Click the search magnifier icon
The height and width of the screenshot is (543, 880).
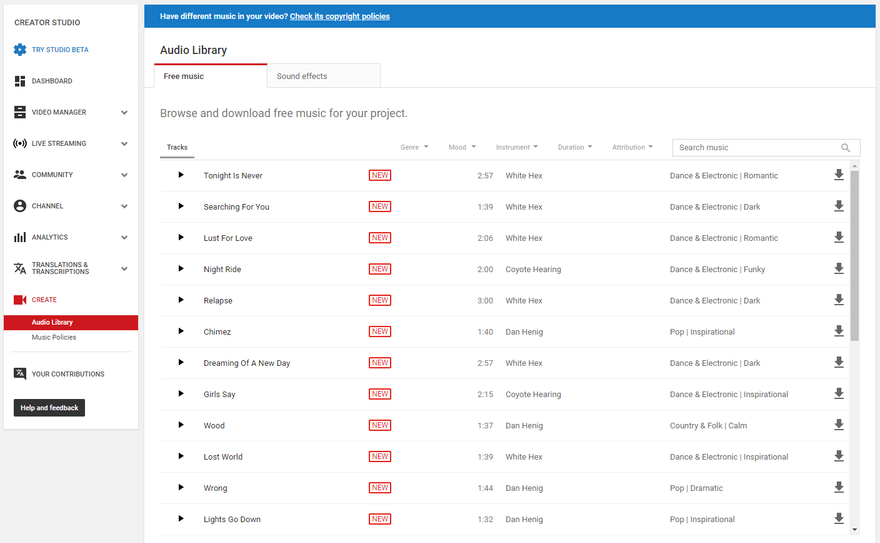tap(846, 148)
